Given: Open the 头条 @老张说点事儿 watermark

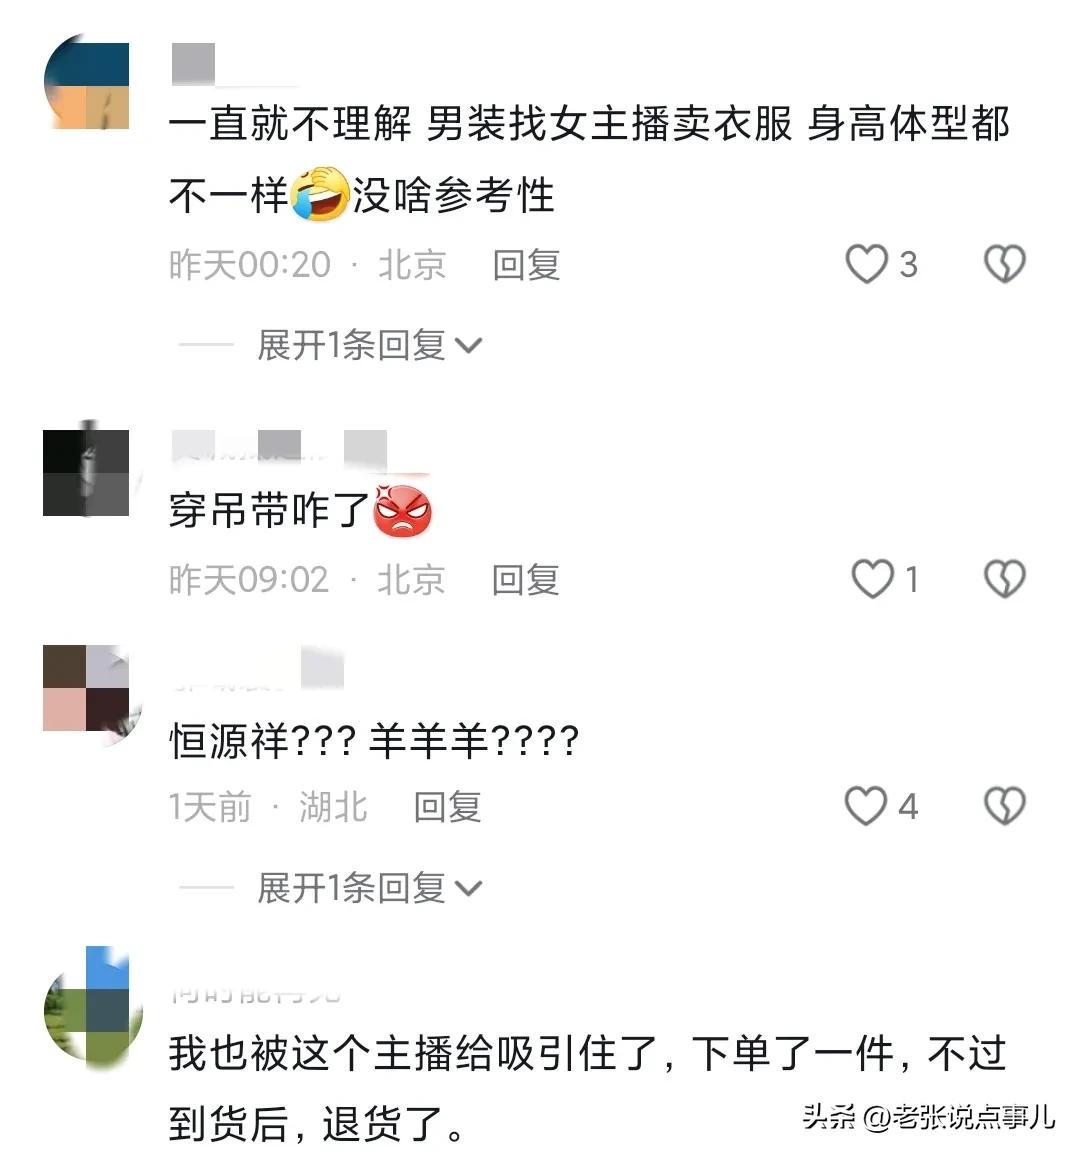Looking at the screenshot, I should (x=929, y=1117).
